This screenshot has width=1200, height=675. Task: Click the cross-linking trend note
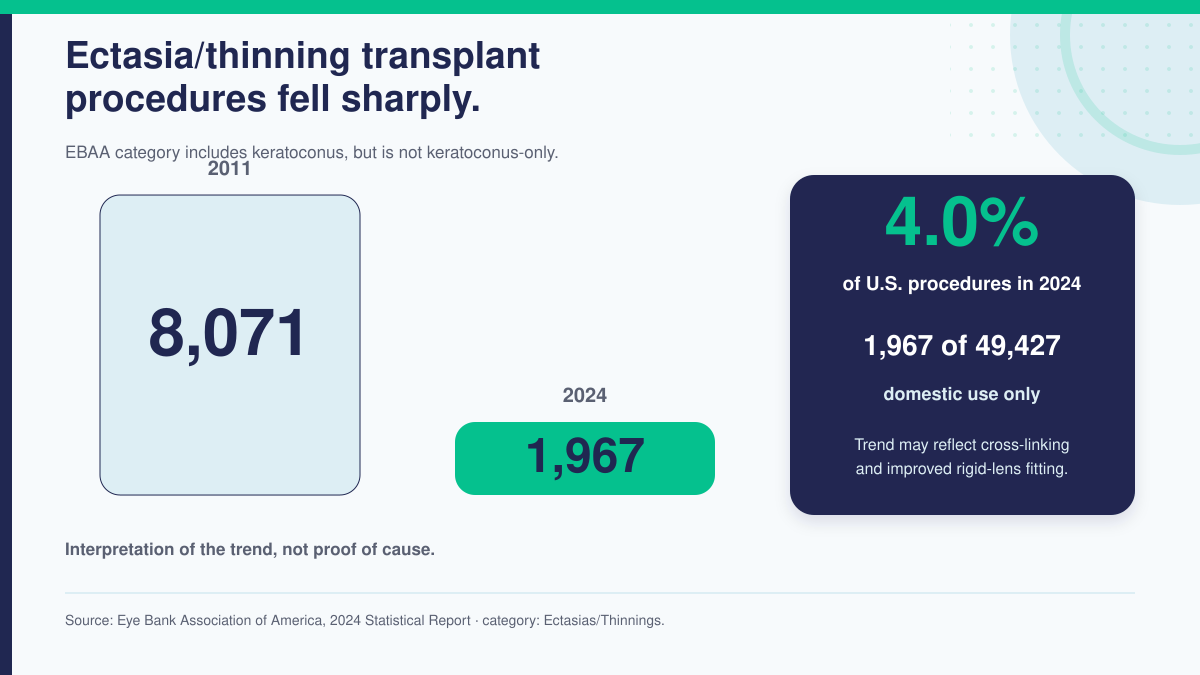tap(962, 456)
